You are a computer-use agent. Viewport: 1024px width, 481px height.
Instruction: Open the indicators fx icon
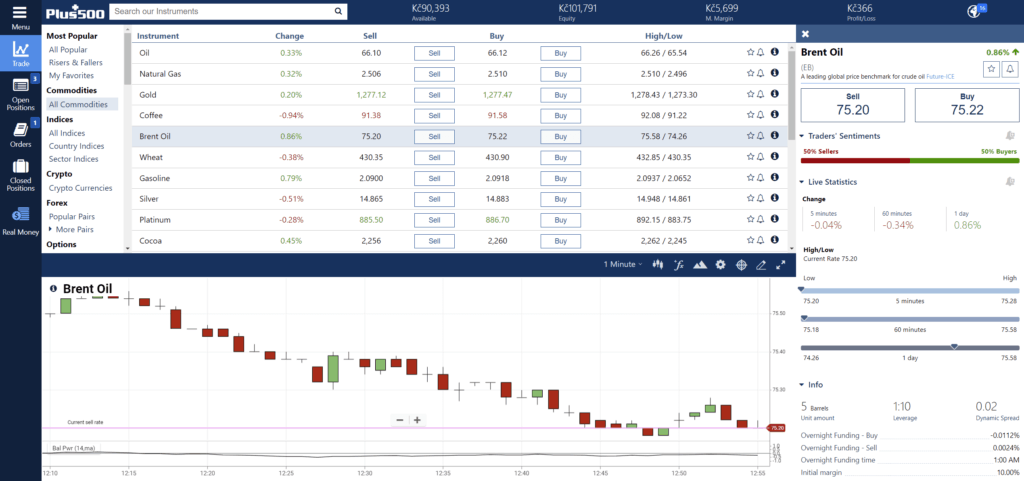(x=679, y=264)
